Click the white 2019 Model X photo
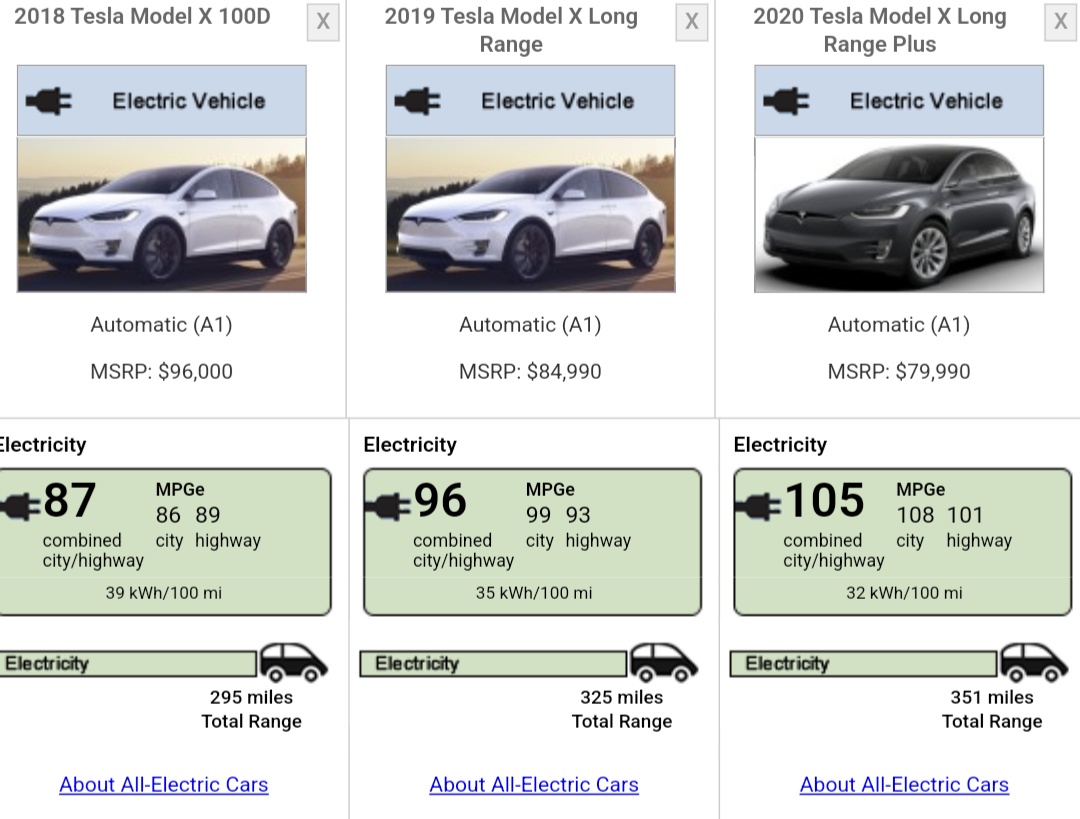 click(x=530, y=215)
